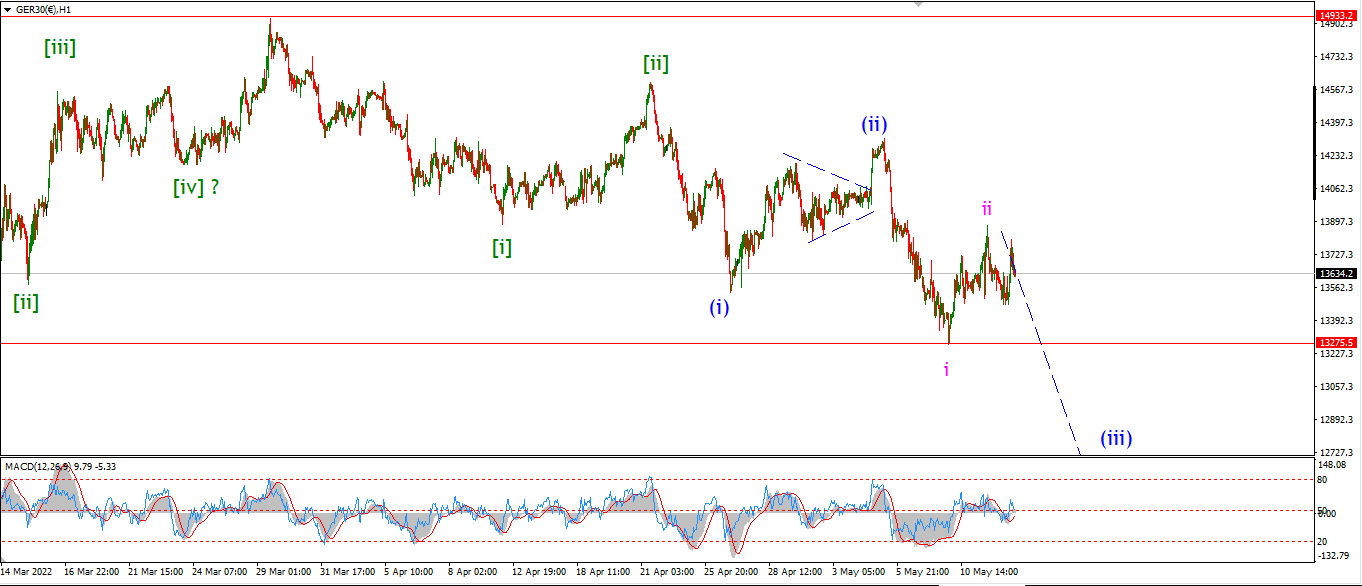Open the chart menu arrow beside GER30
This screenshot has height=586, width=1362.
pyautogui.click(x=8, y=9)
